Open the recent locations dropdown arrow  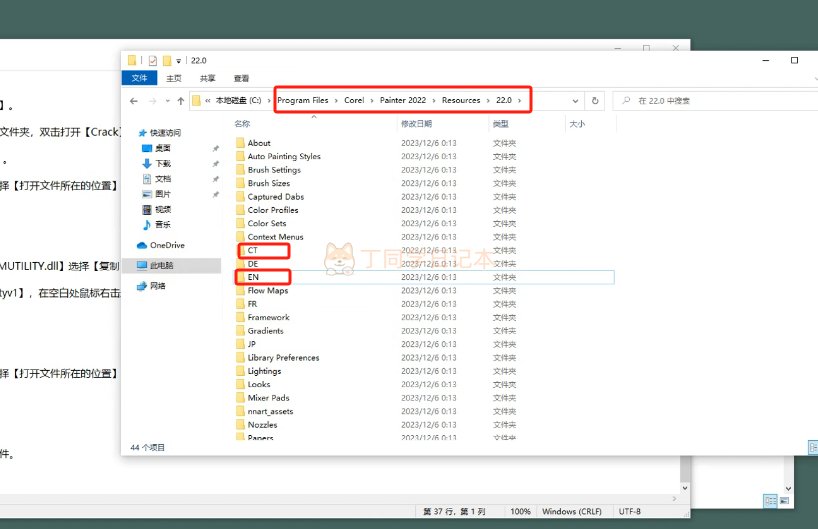(x=166, y=101)
